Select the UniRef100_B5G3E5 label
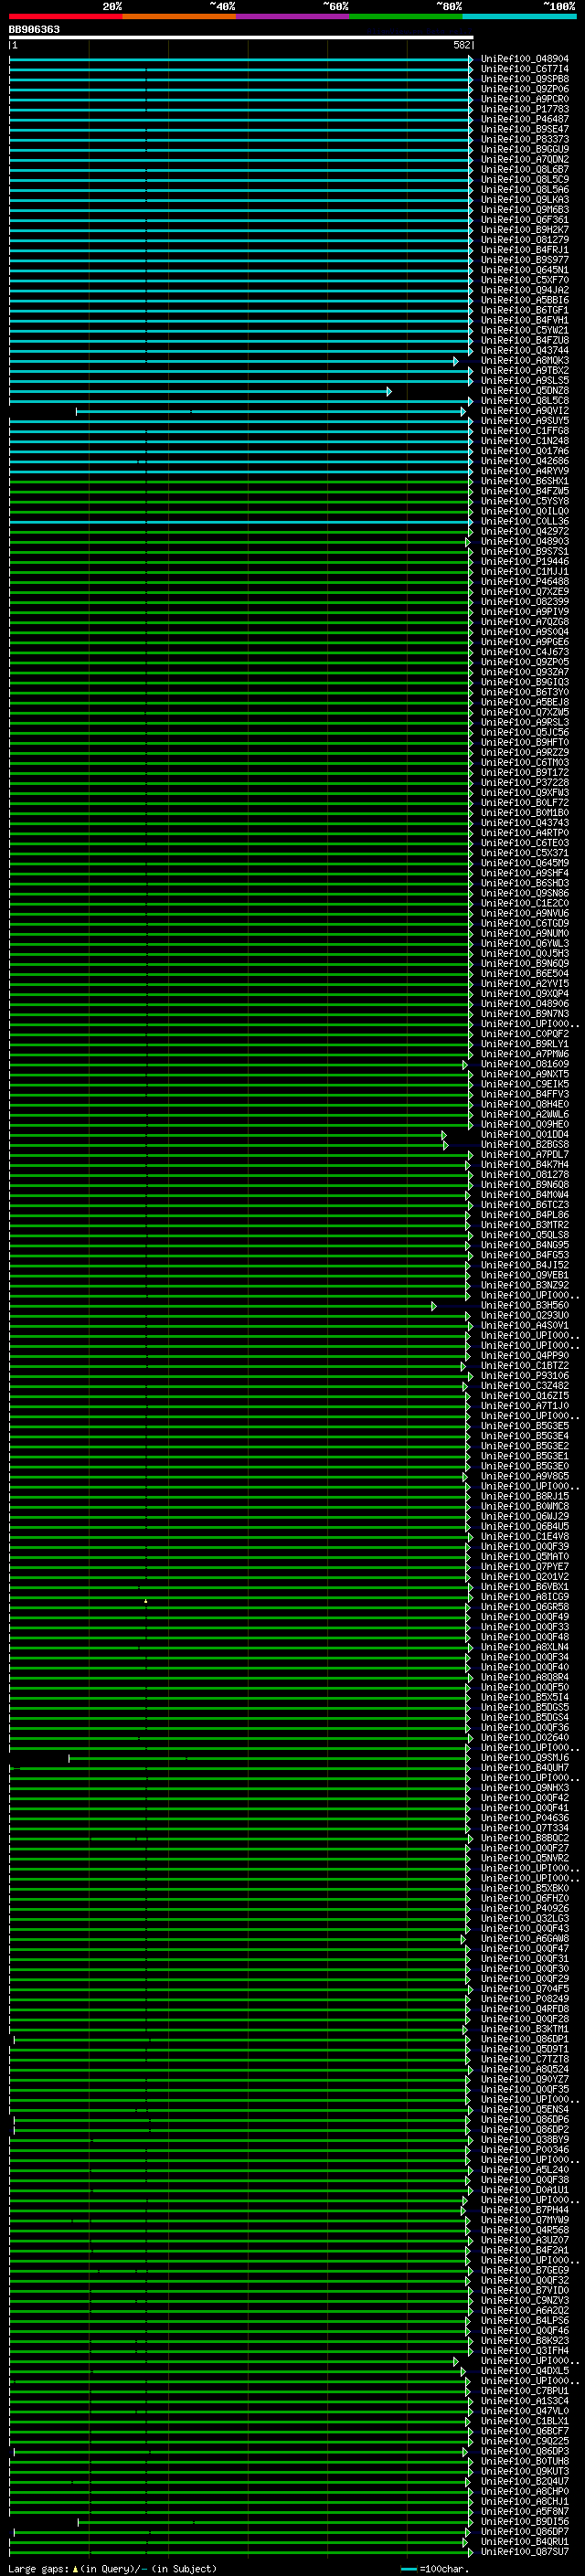The image size is (585, 2576). pyautogui.click(x=525, y=1426)
